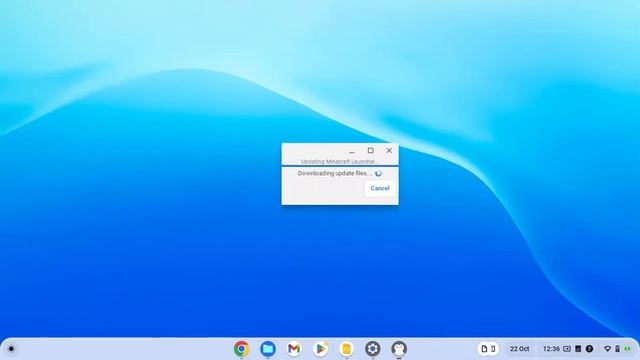640x360 pixels.
Task: Open quick settings from the 12:36 clock
Action: point(551,349)
